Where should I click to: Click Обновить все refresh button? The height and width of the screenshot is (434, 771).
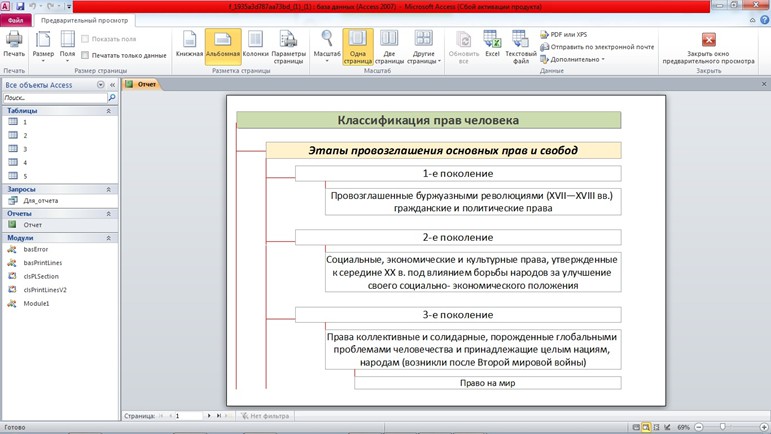point(464,47)
